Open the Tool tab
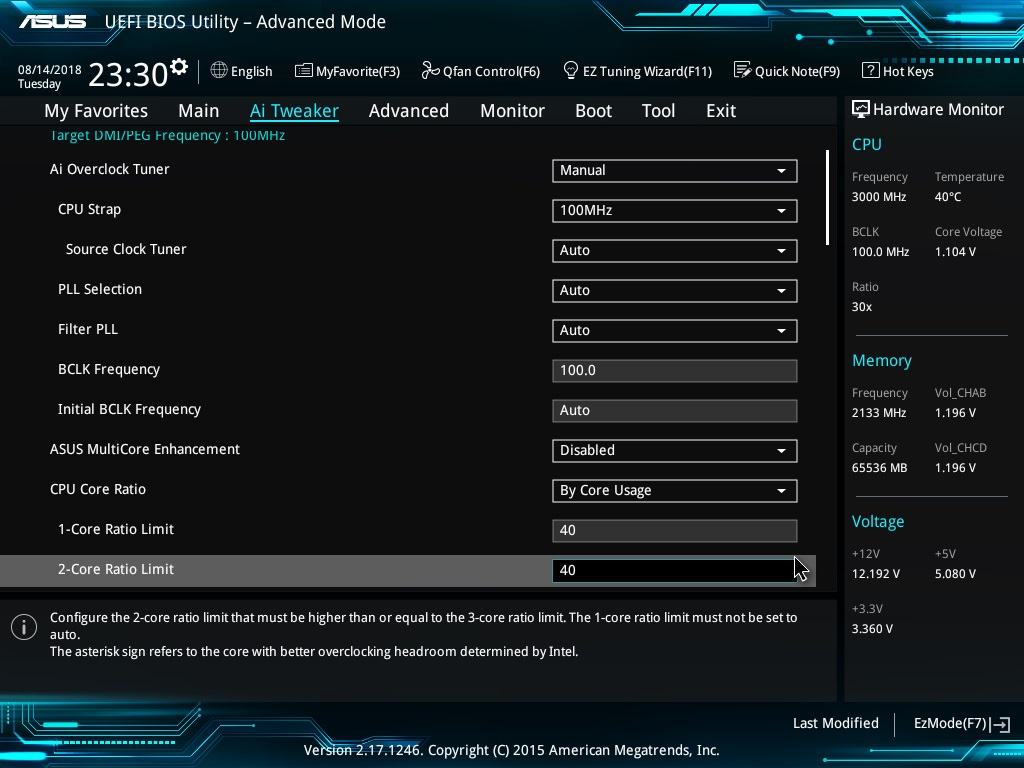The image size is (1024, 768). 658,111
